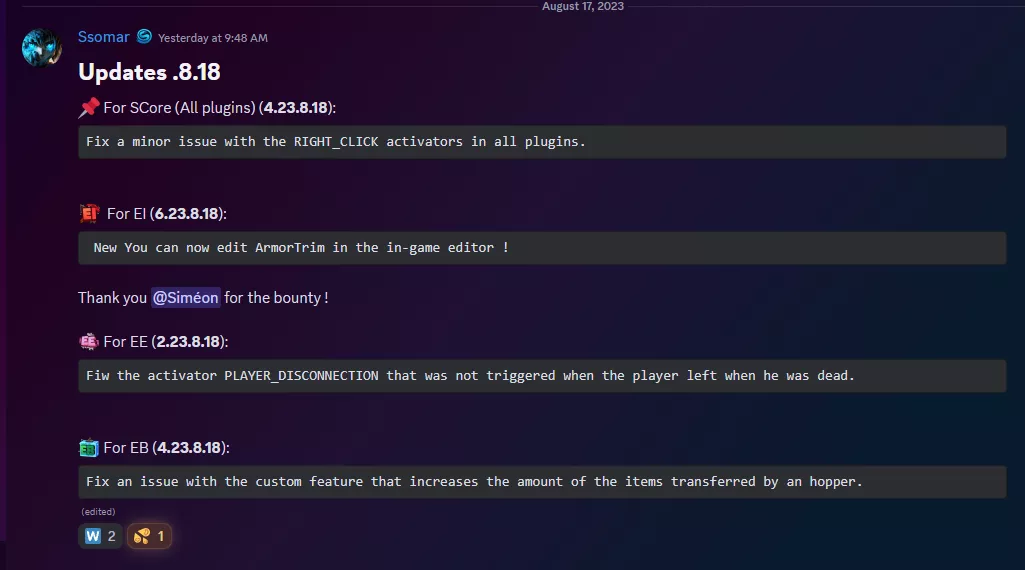Click the pink EE emoji icon
The width and height of the screenshot is (1025, 570).
(88, 341)
